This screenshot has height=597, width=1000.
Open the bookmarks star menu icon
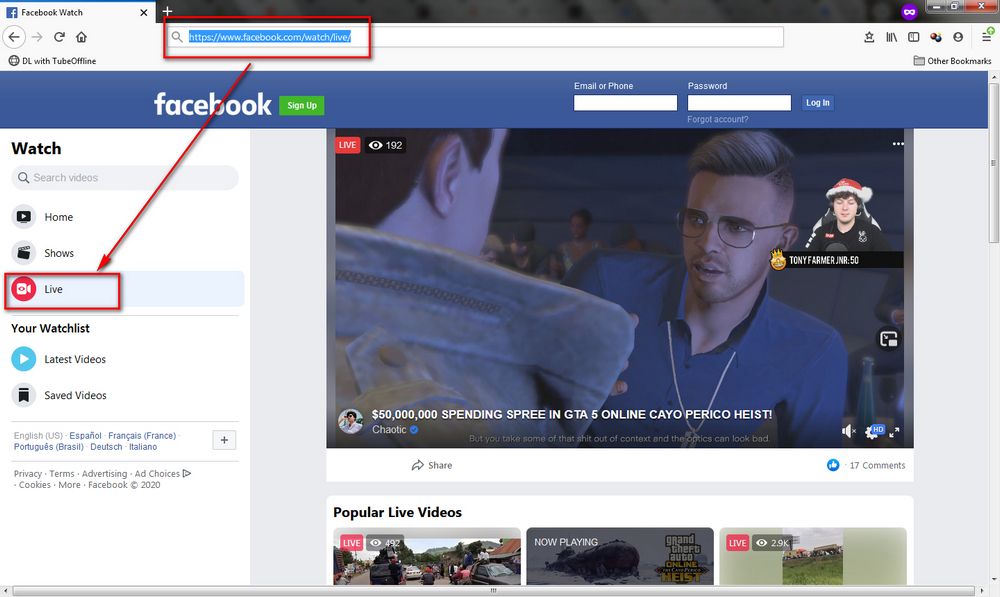tap(869, 37)
